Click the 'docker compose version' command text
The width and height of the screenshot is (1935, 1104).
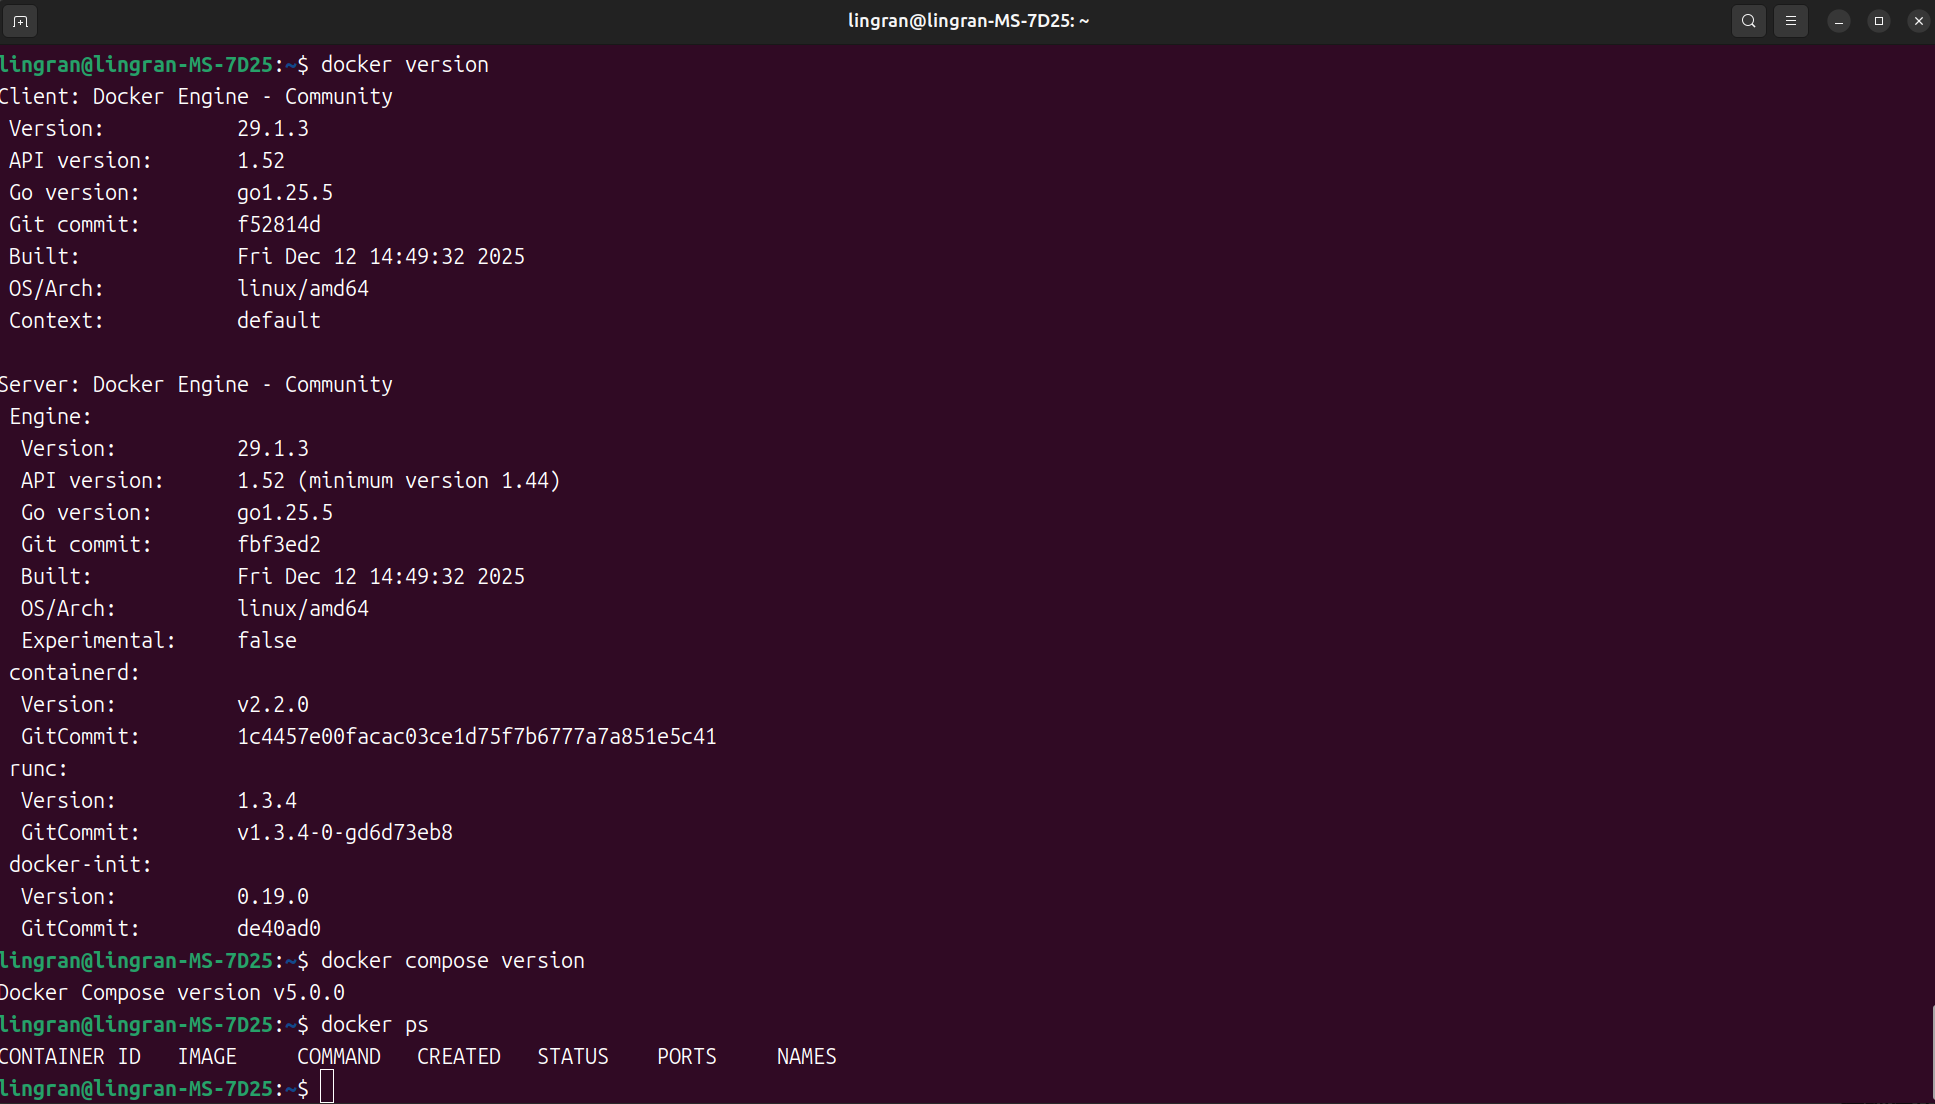tap(452, 961)
